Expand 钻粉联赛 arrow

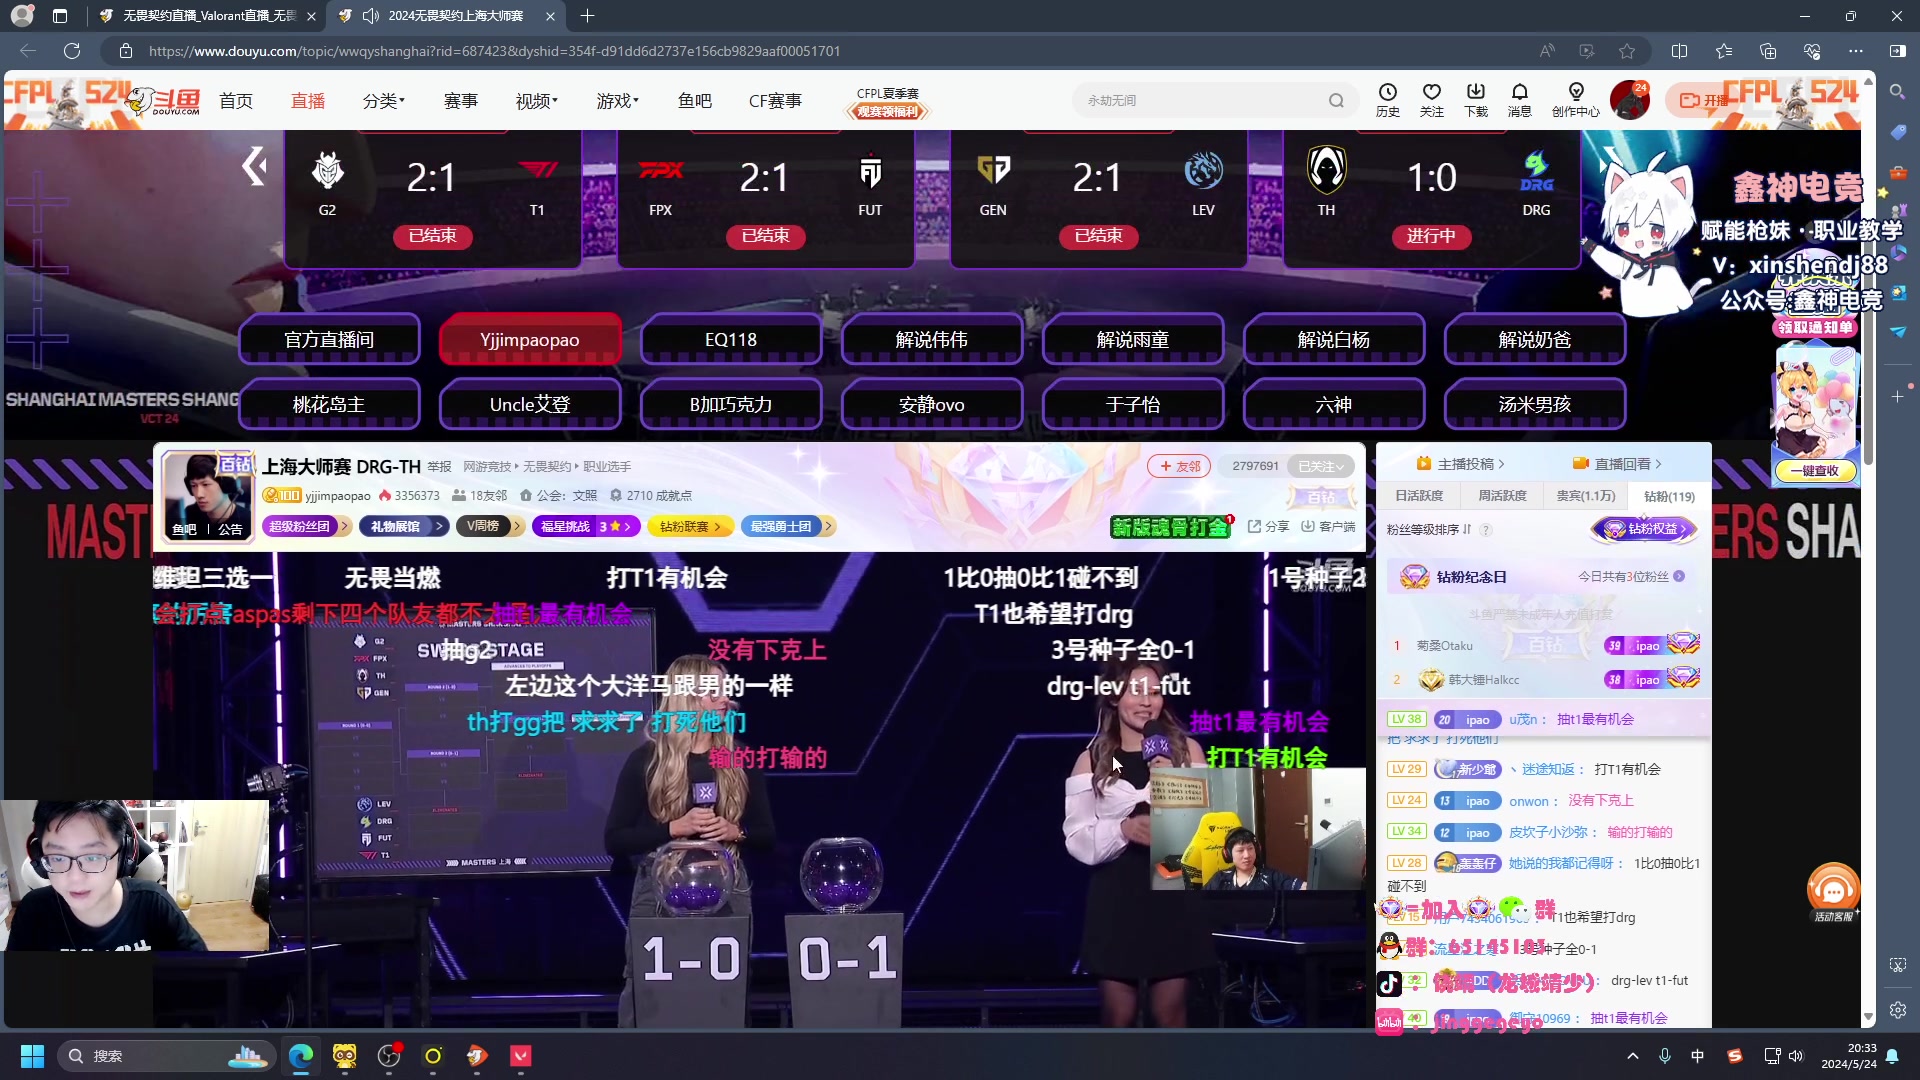(717, 526)
